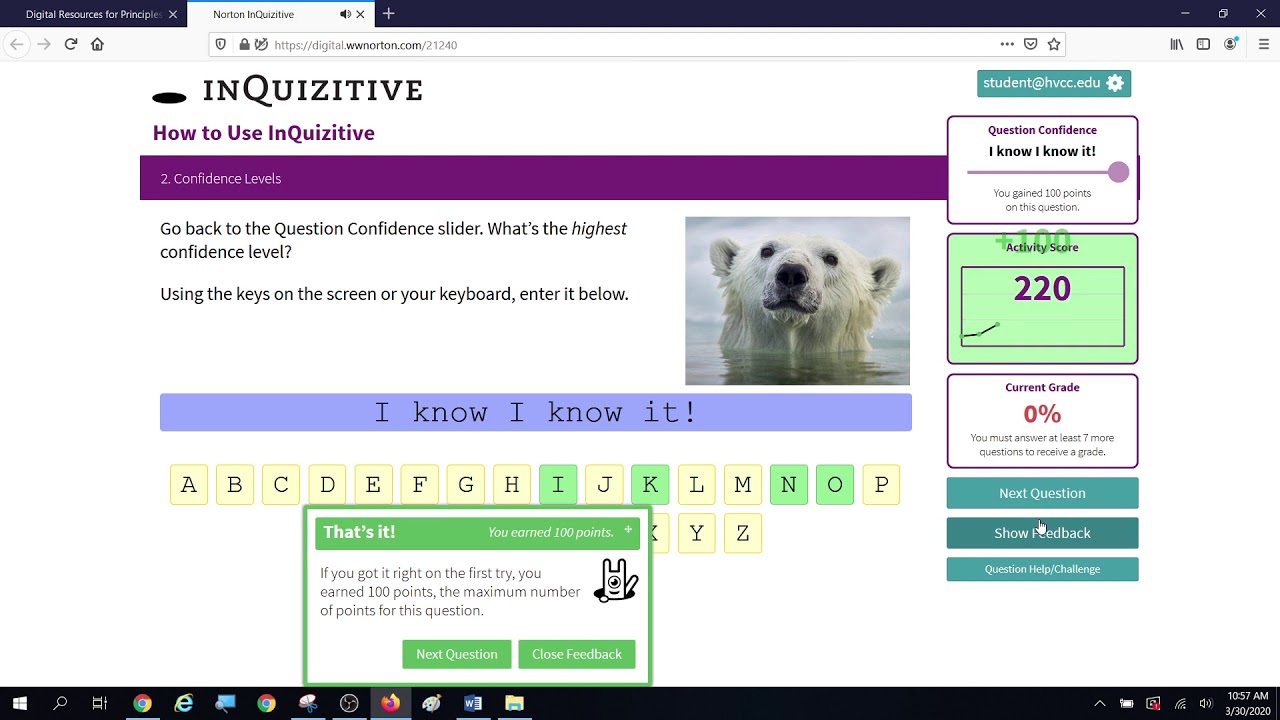The height and width of the screenshot is (720, 1280).
Task: Open the site permissions icon in address bar
Action: tap(261, 44)
